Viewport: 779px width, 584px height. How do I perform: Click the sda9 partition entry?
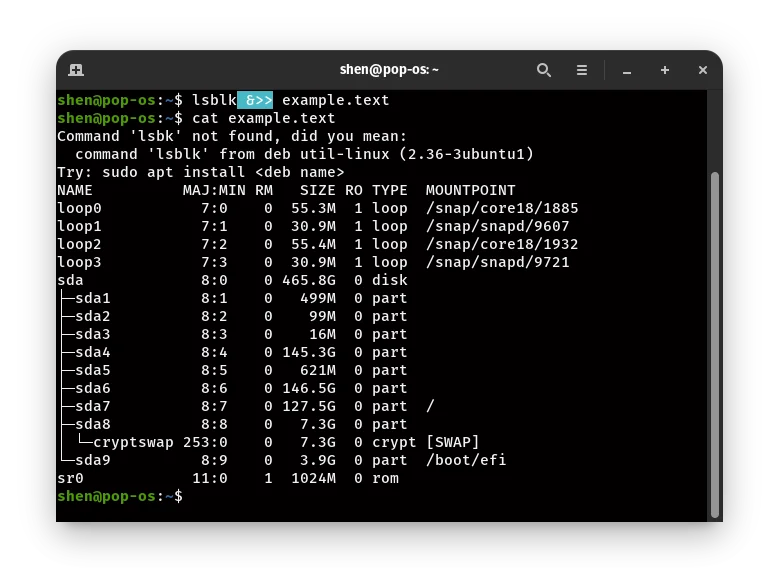(x=92, y=460)
